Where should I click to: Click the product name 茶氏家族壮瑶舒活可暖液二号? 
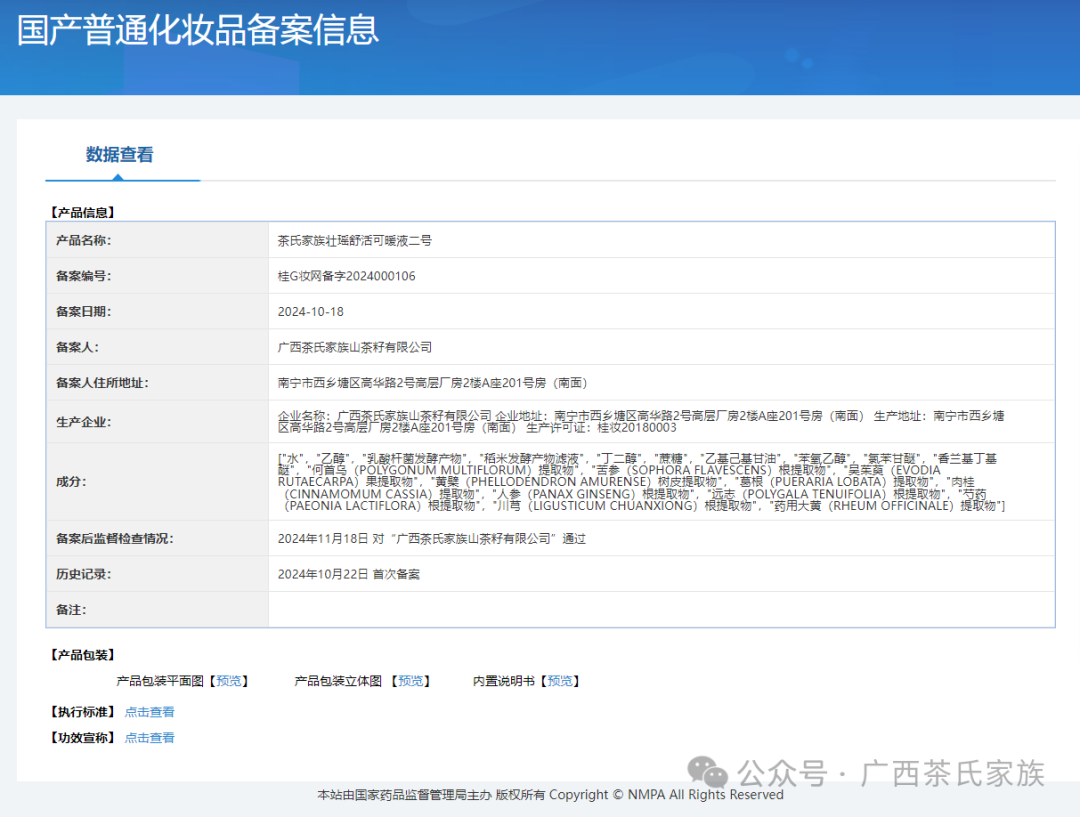click(x=354, y=241)
